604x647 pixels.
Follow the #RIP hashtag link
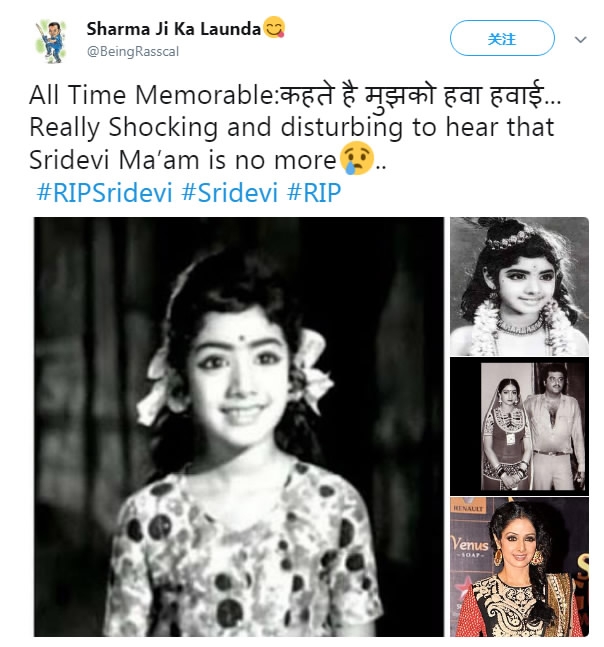314,191
